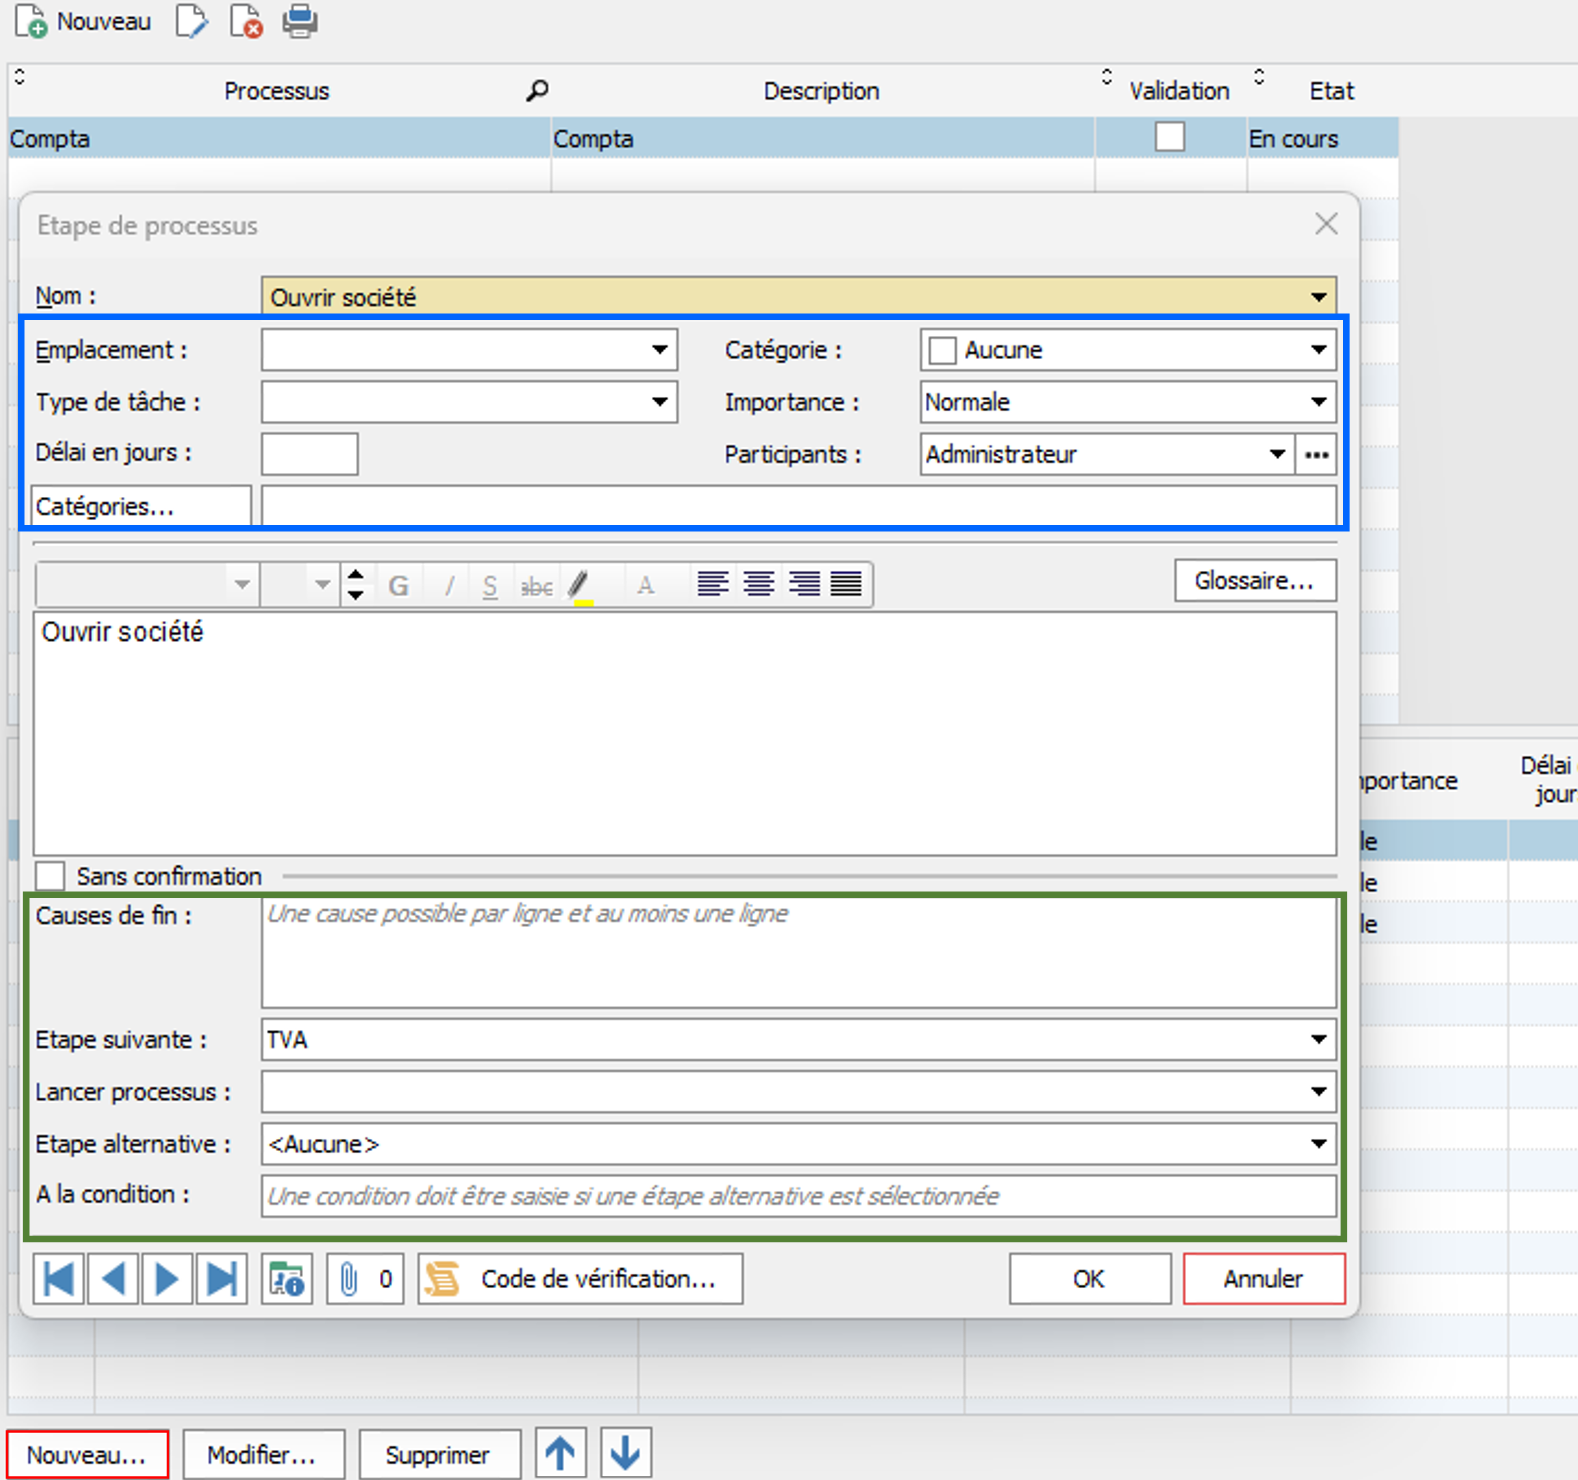This screenshot has height=1480, width=1578.
Task: Click the Nouveau process toolbar button
Action: (x=83, y=21)
